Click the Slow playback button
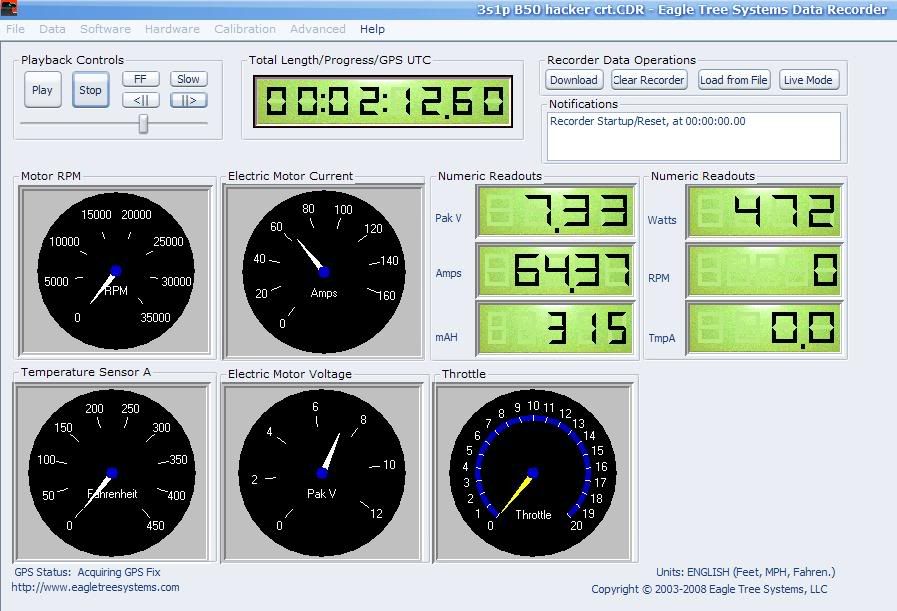897x611 pixels. 188,79
